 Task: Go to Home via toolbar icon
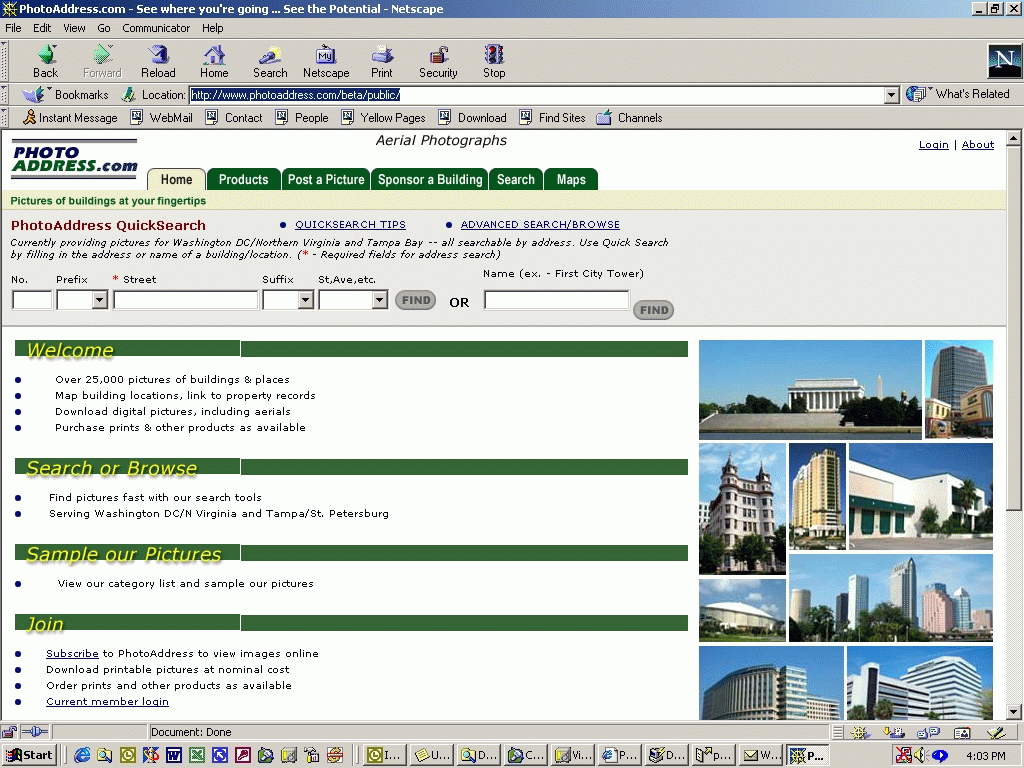(214, 61)
